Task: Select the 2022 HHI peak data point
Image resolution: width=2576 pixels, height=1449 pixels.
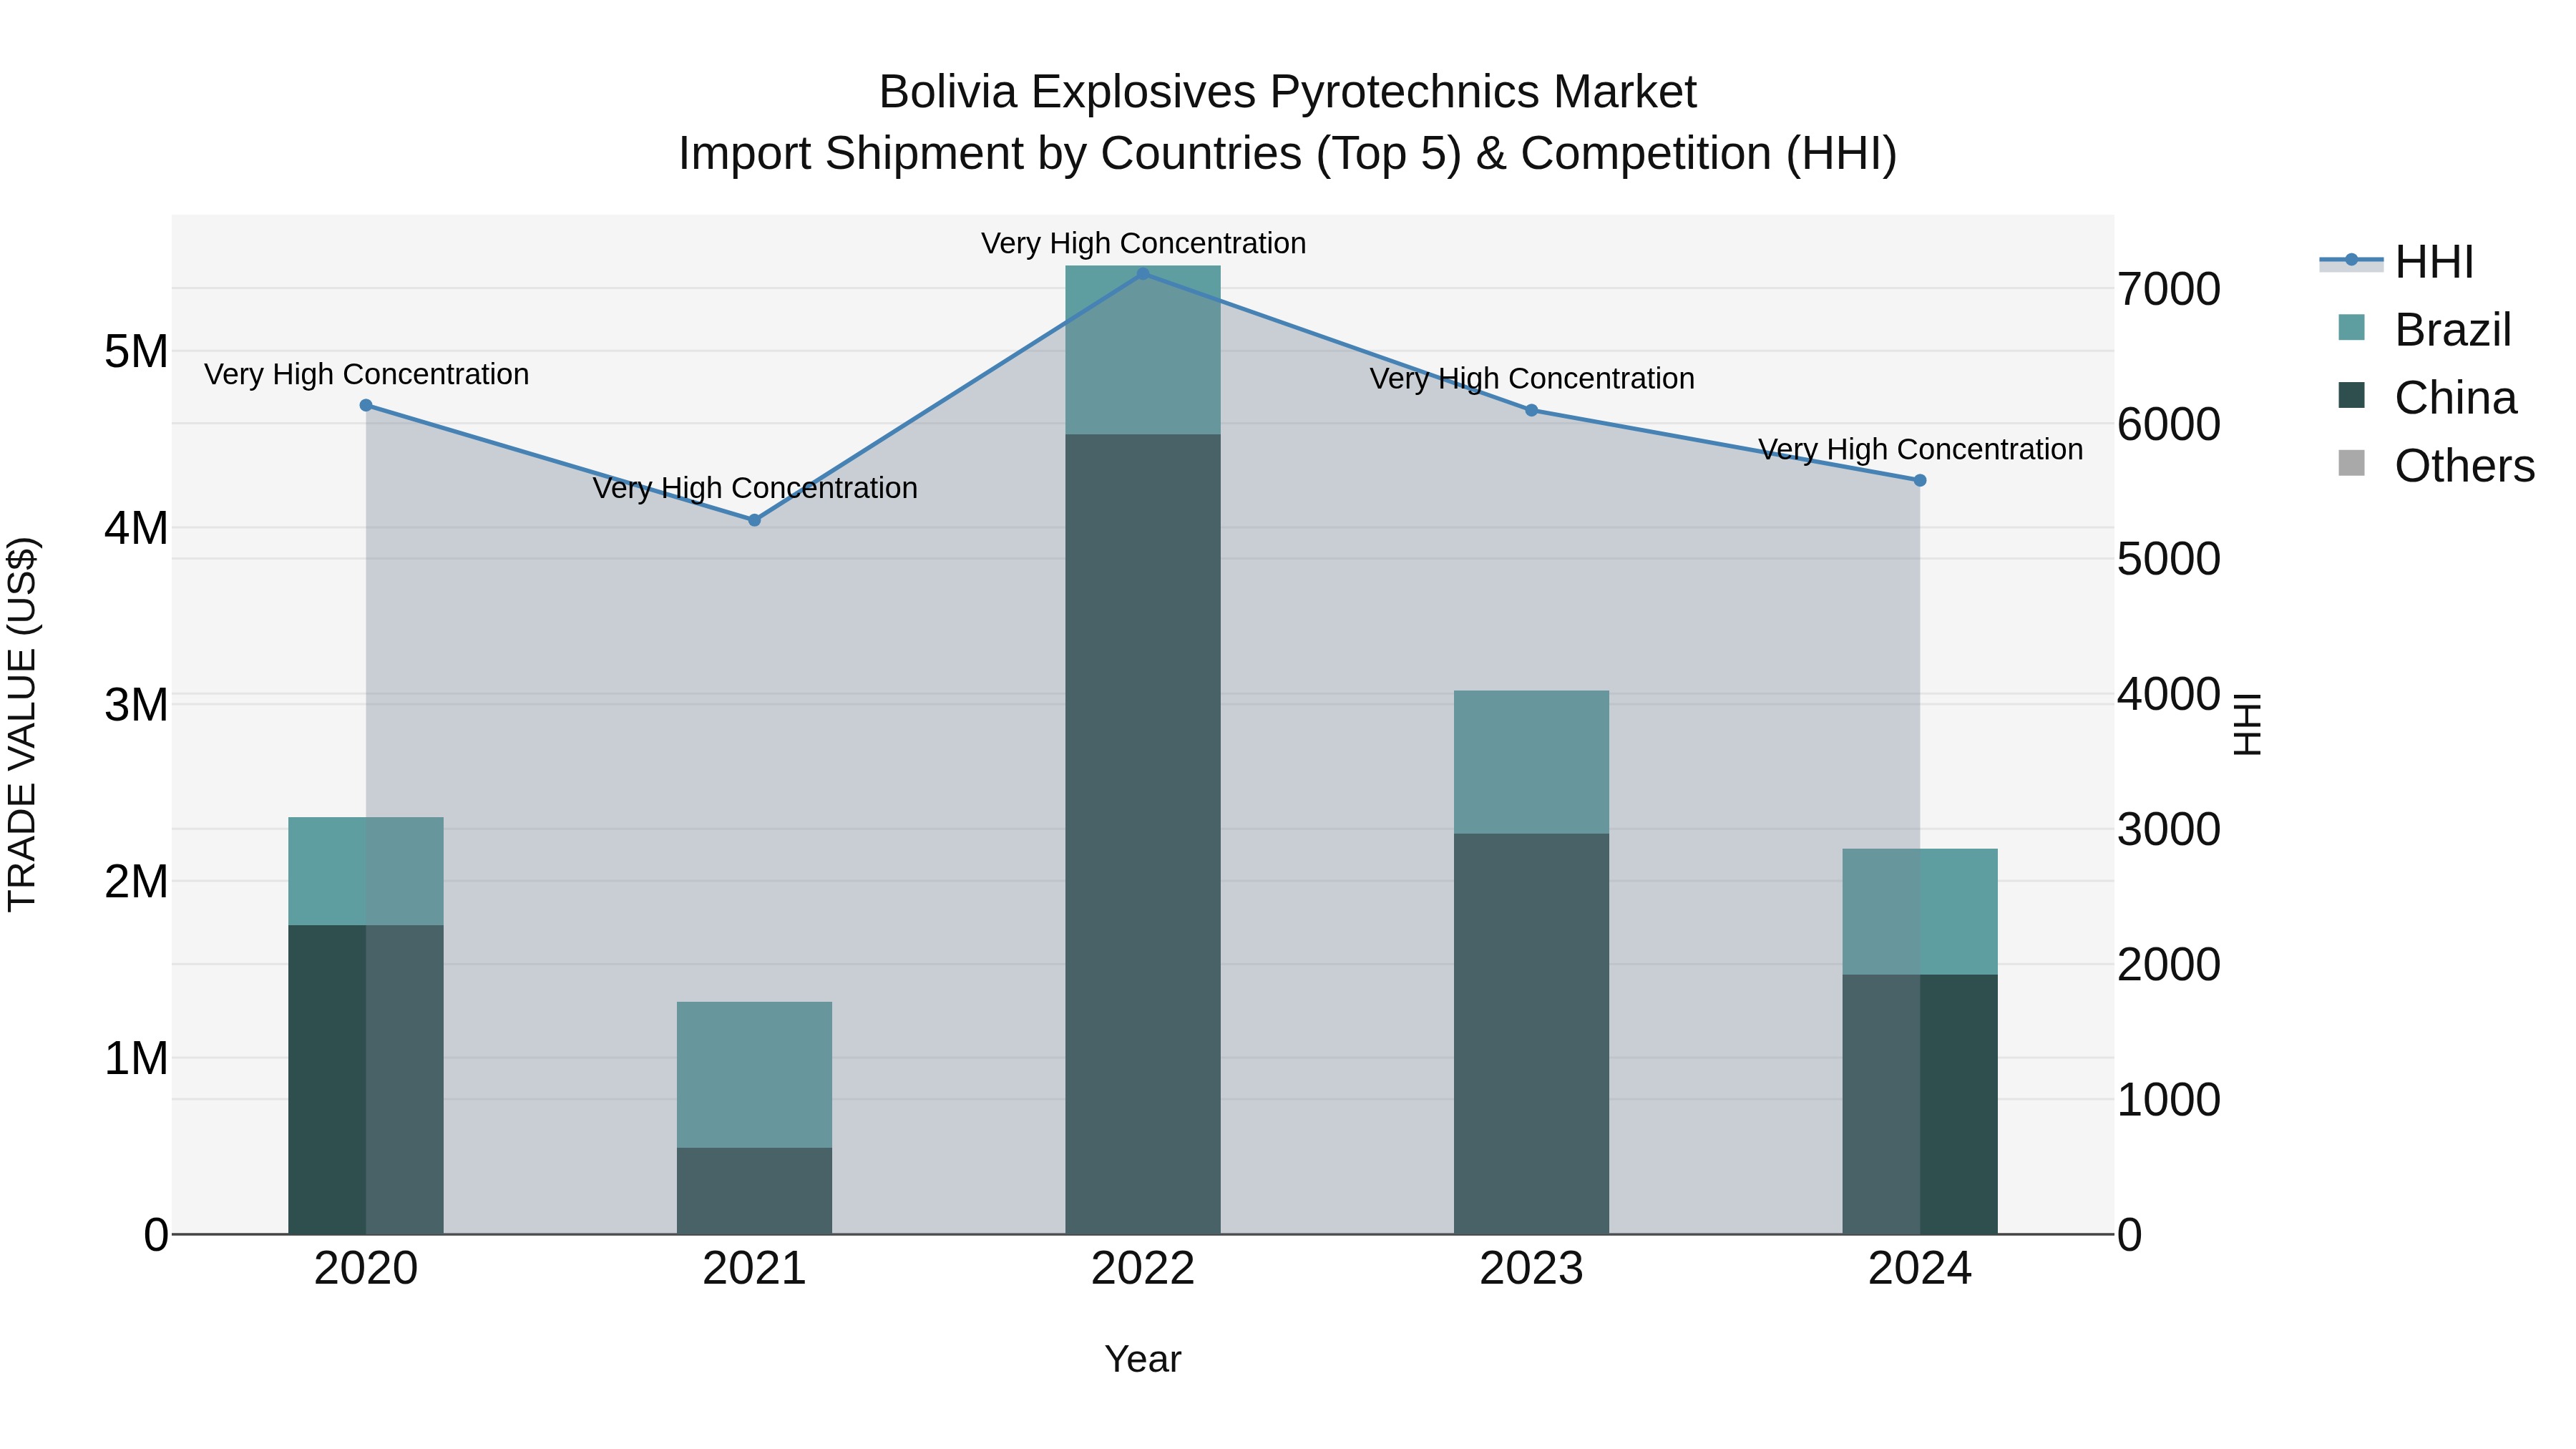Action: tap(1143, 273)
